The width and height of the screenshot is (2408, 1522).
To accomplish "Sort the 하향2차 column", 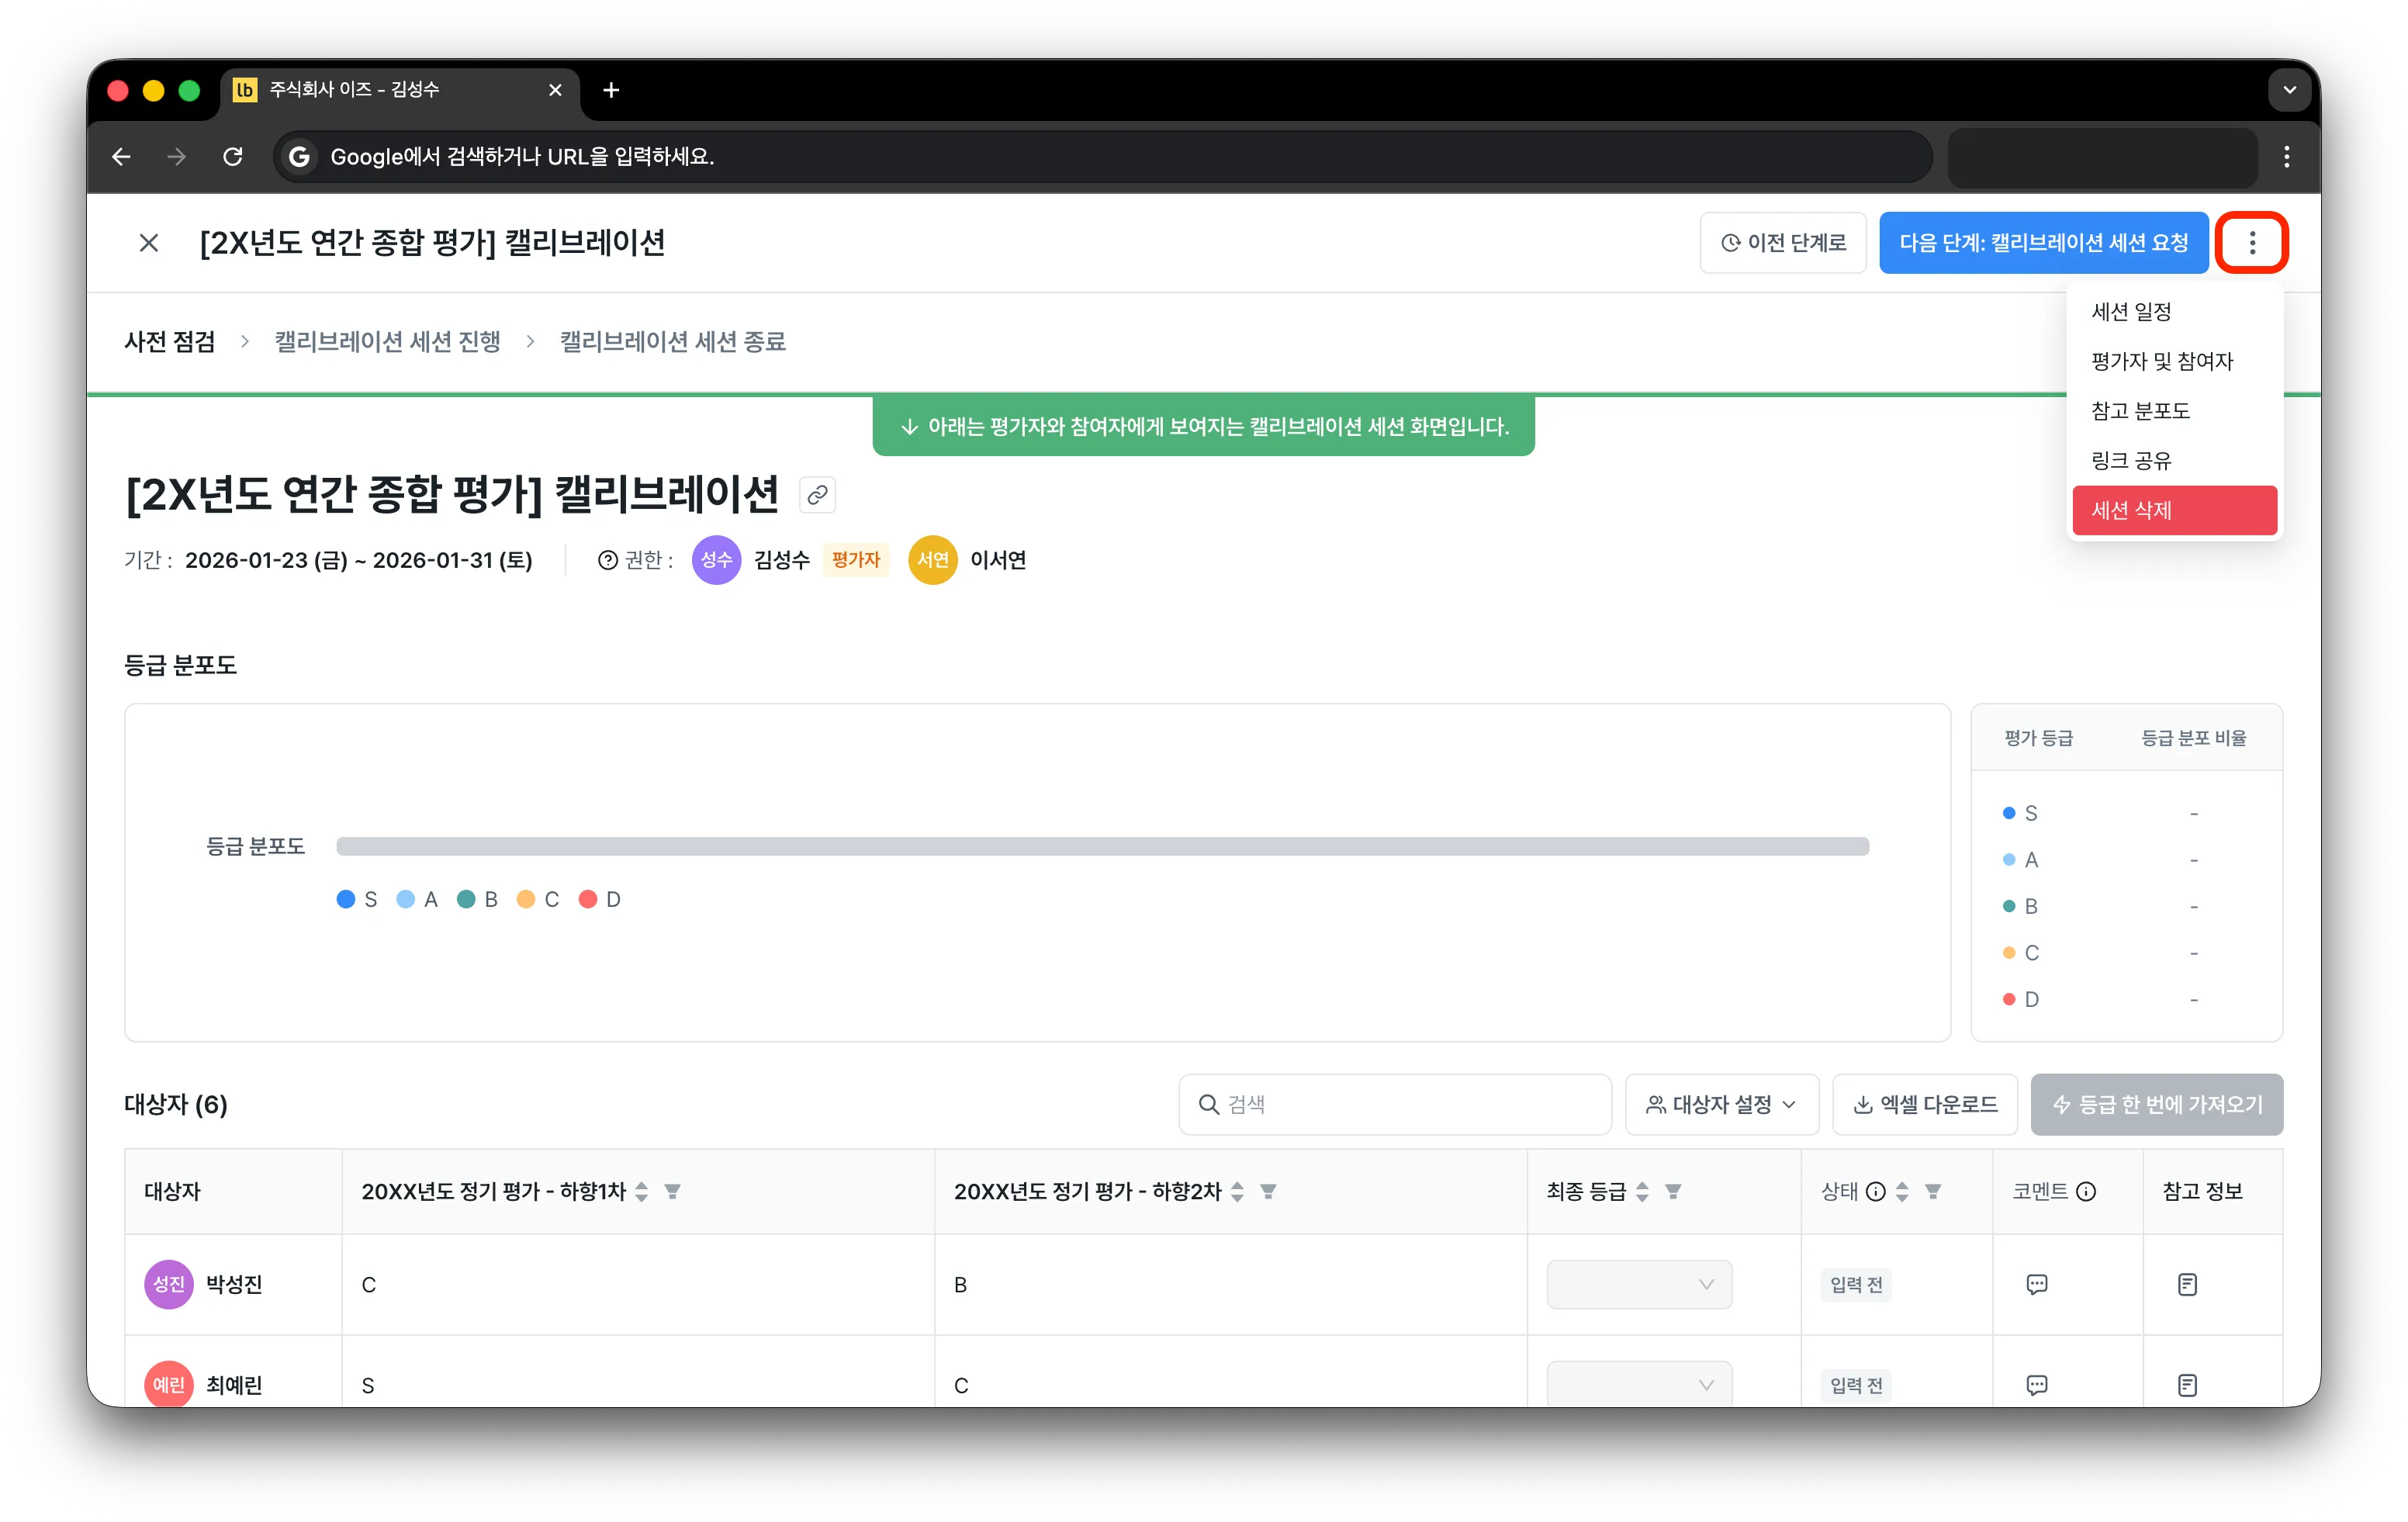I will [1237, 1191].
